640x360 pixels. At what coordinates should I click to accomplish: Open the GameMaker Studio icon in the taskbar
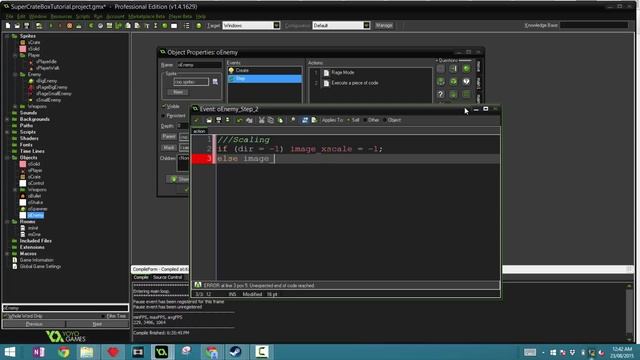[x=162, y=352]
